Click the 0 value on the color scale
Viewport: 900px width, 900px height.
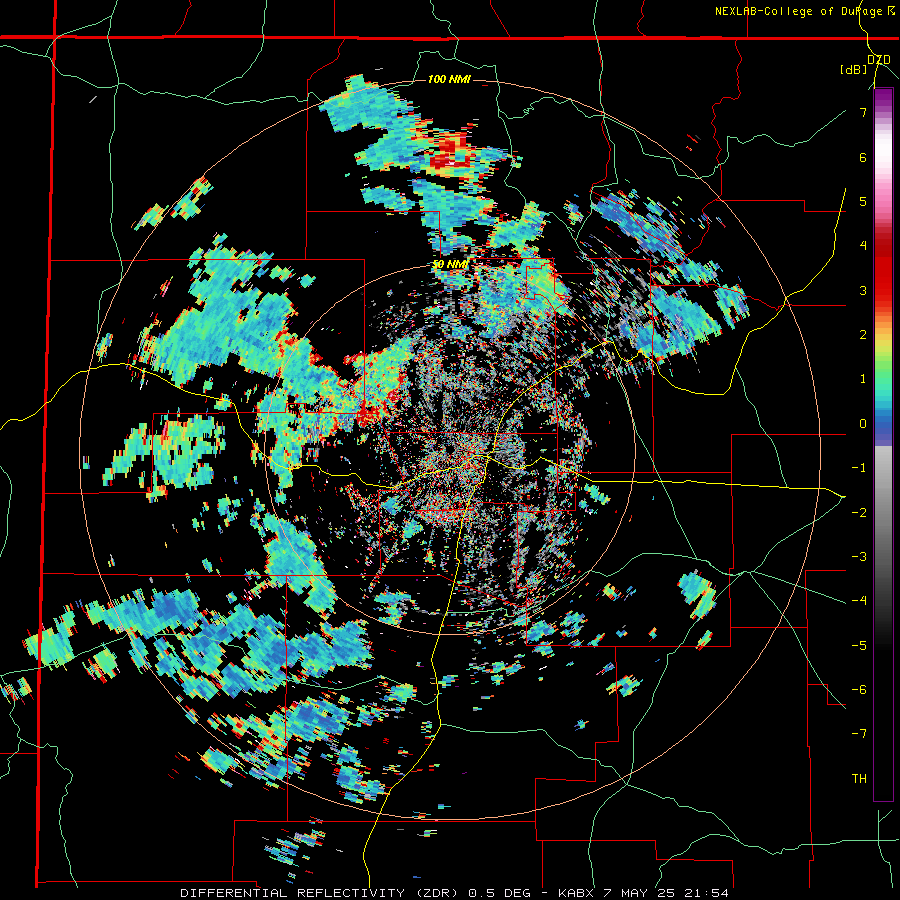(863, 424)
